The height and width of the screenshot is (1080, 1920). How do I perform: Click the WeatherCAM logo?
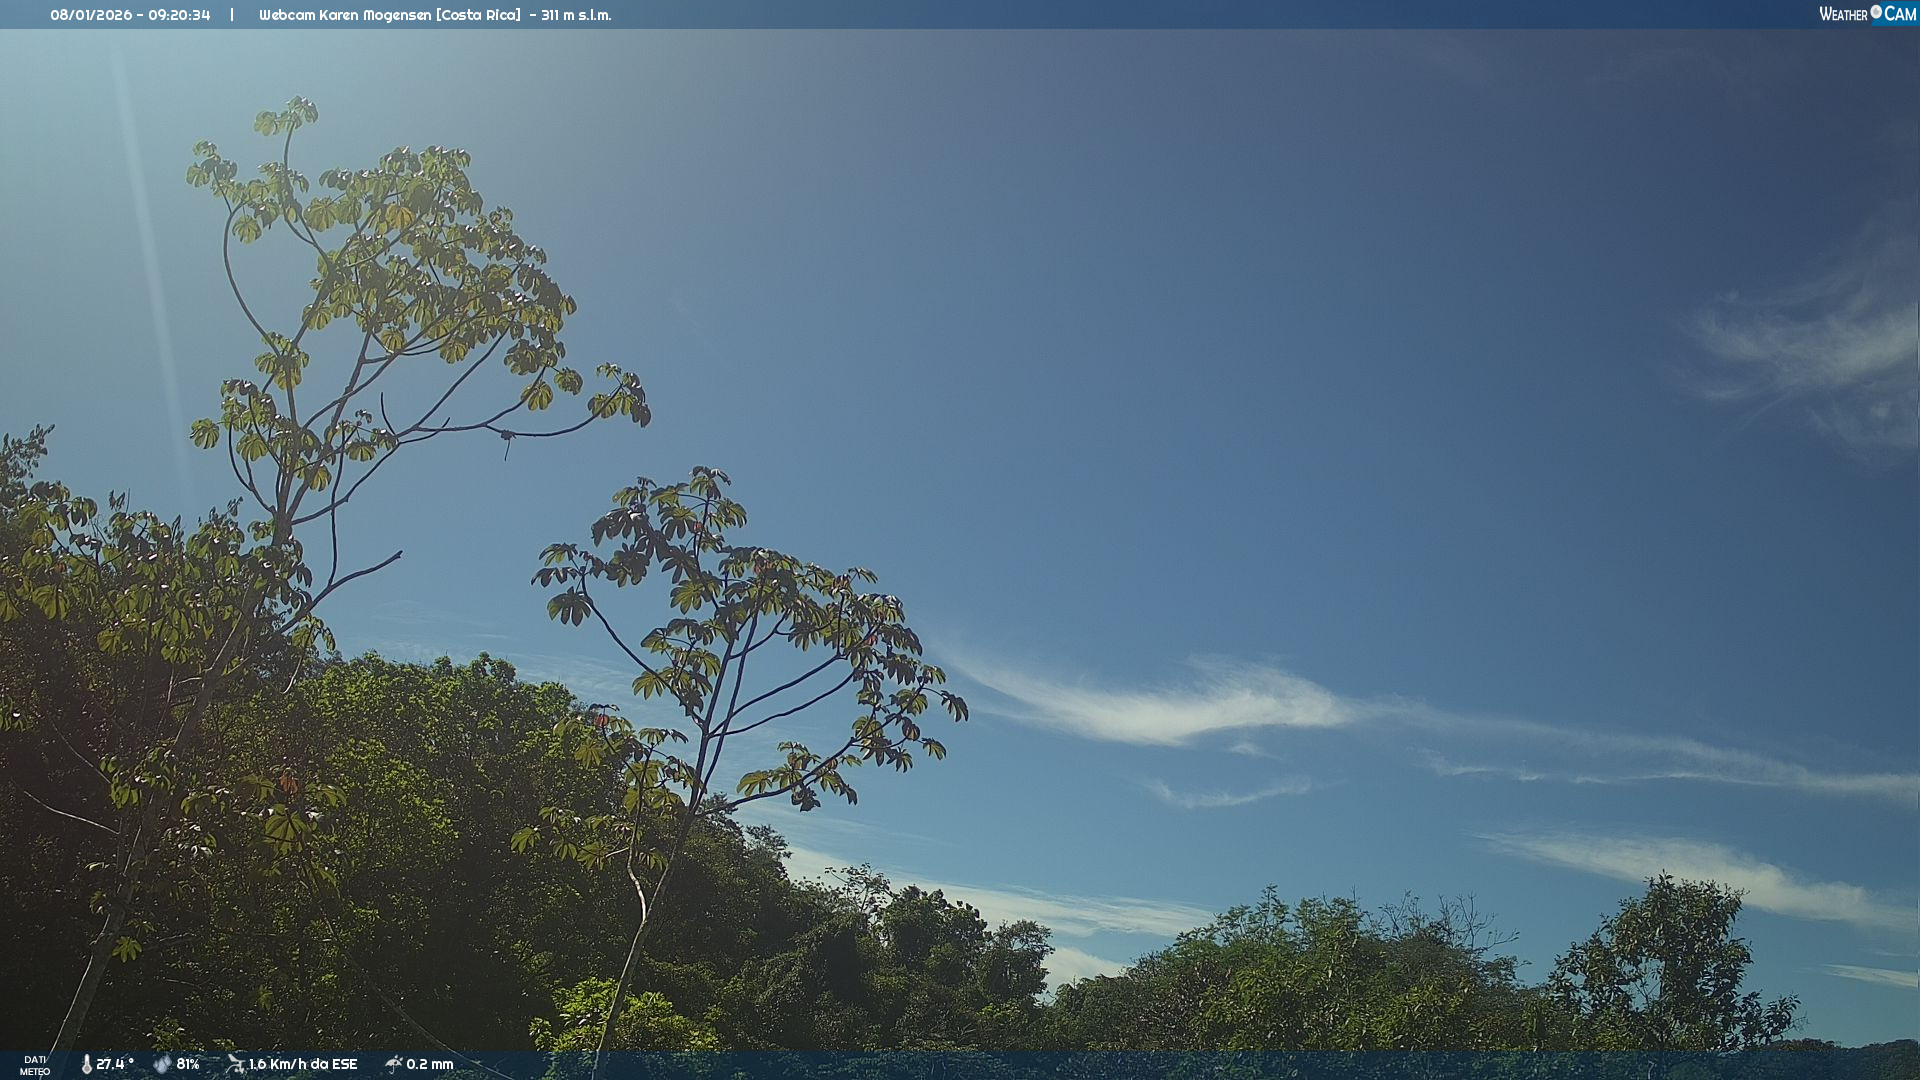pyautogui.click(x=1867, y=14)
